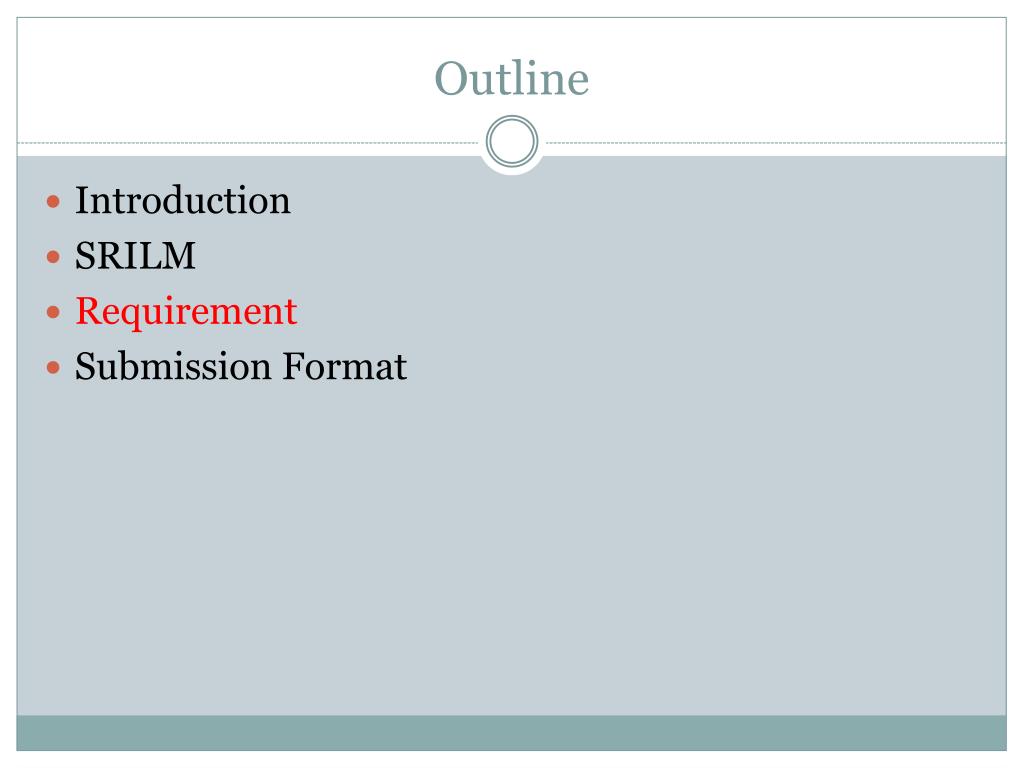This screenshot has height=768, width=1024.
Task: Click the orange bullet before Requirement
Action: pos(54,312)
